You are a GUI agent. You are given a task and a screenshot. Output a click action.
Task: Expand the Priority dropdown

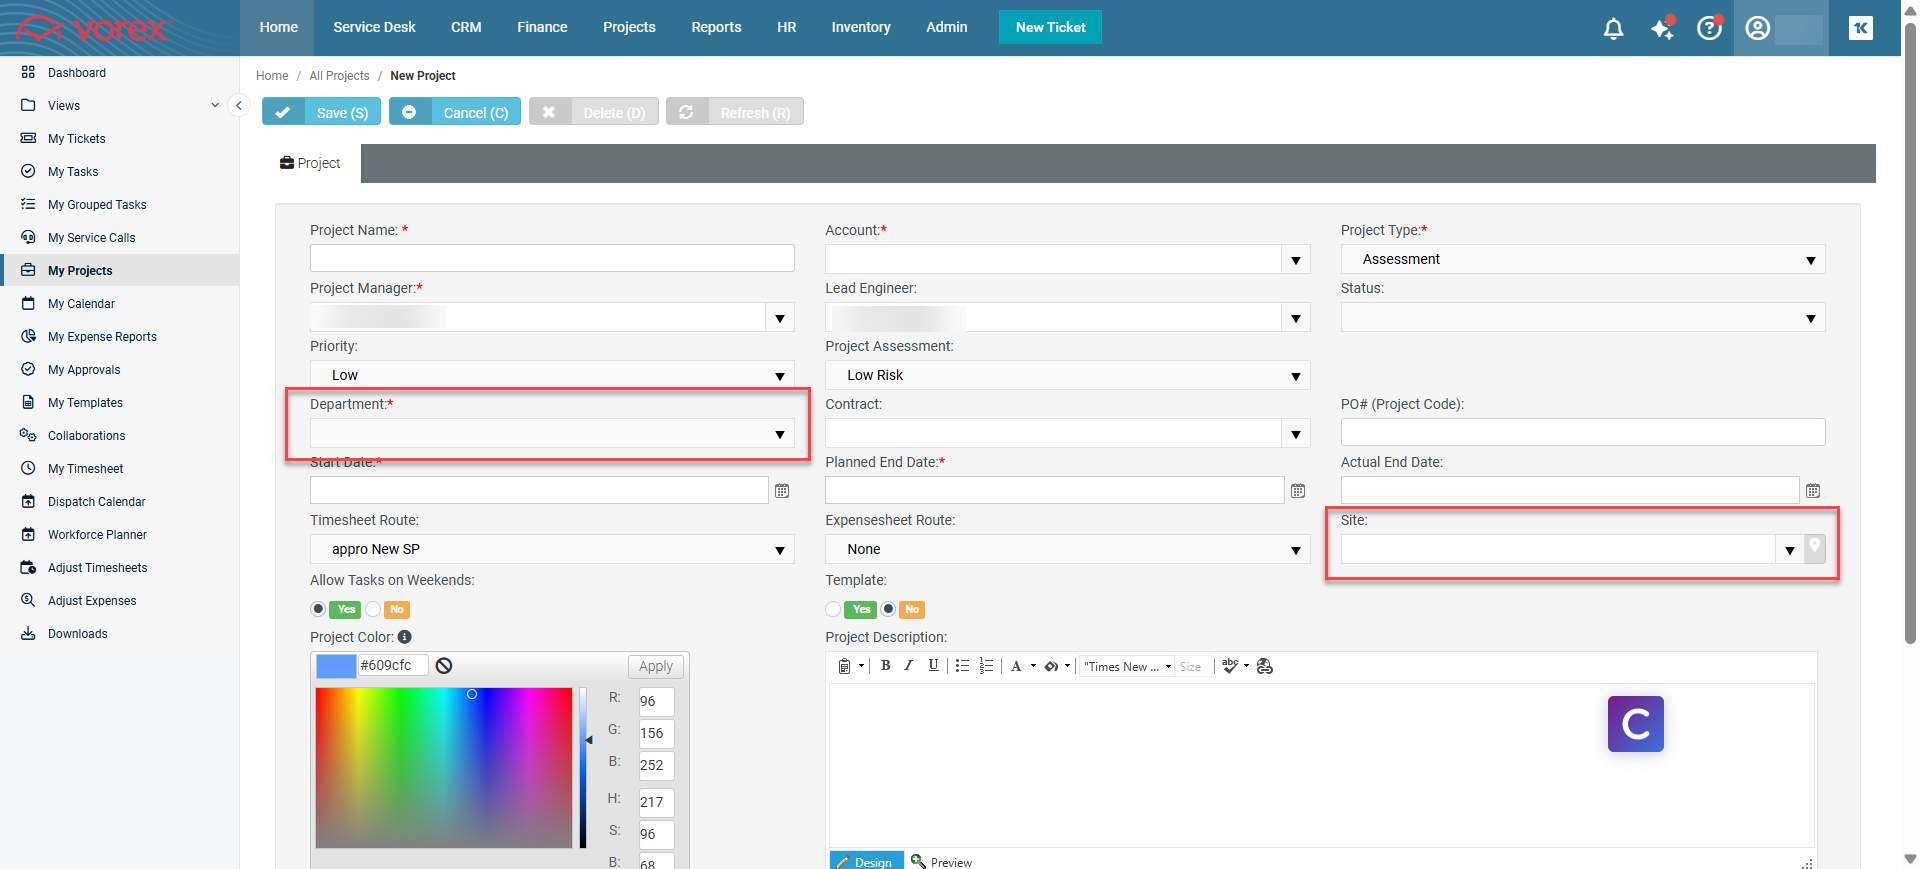tap(779, 376)
